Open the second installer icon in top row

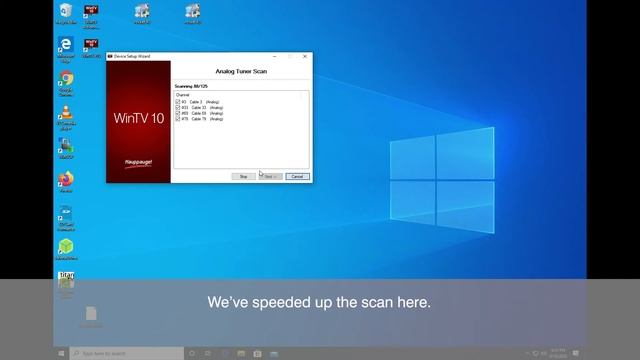pyautogui.click(x=193, y=14)
